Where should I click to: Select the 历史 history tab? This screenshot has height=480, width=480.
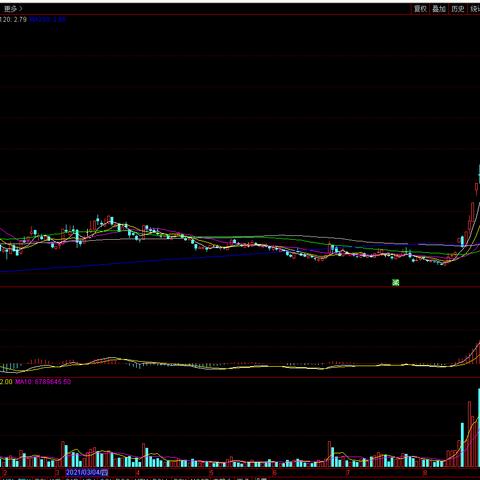458,9
